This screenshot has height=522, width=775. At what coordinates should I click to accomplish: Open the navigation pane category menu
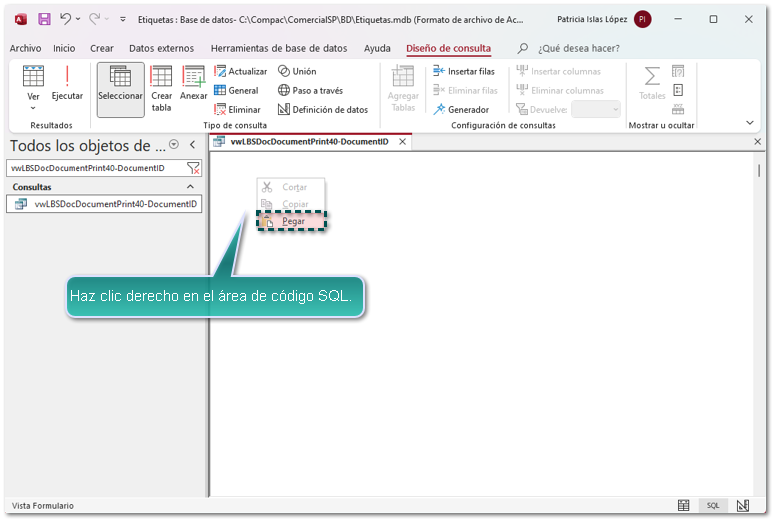pos(174,145)
